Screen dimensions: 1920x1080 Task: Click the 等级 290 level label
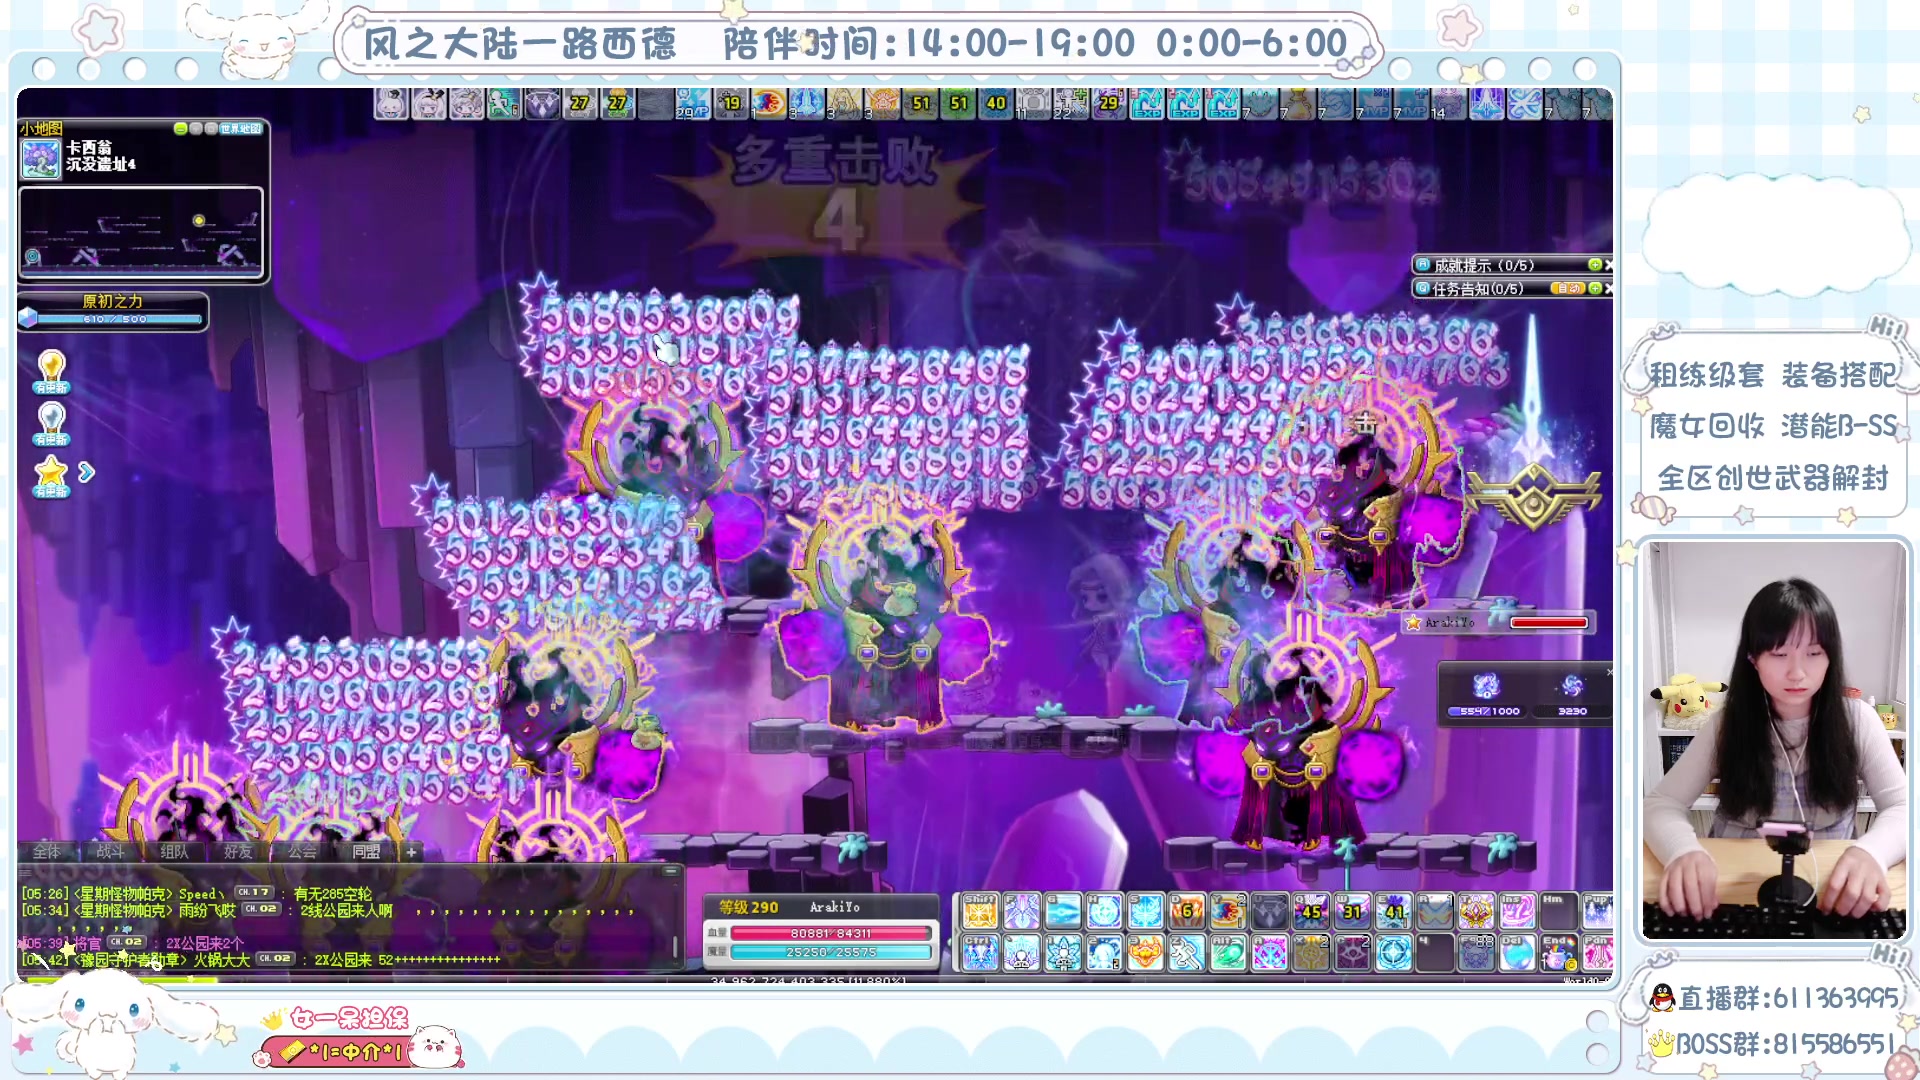point(748,907)
